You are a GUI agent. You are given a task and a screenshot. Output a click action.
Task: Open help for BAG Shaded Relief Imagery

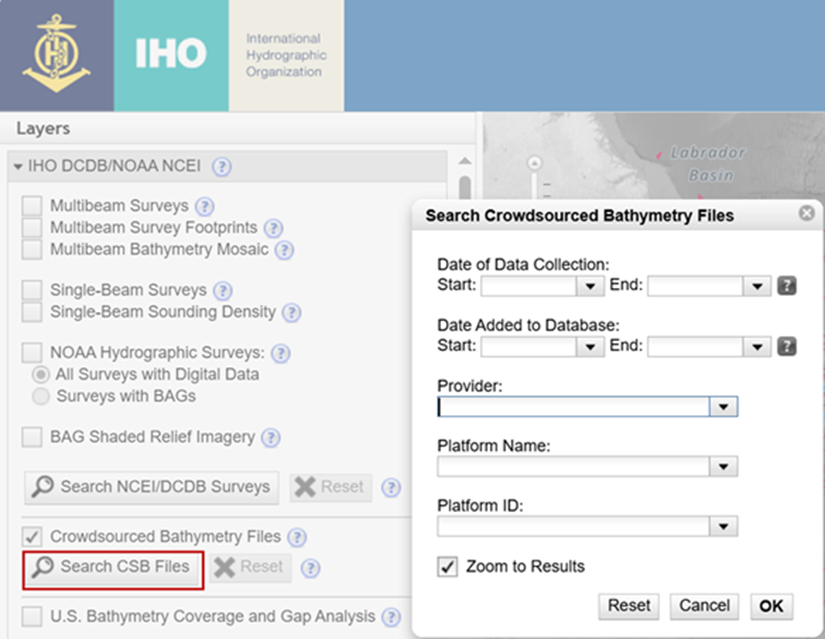pyautogui.click(x=270, y=438)
